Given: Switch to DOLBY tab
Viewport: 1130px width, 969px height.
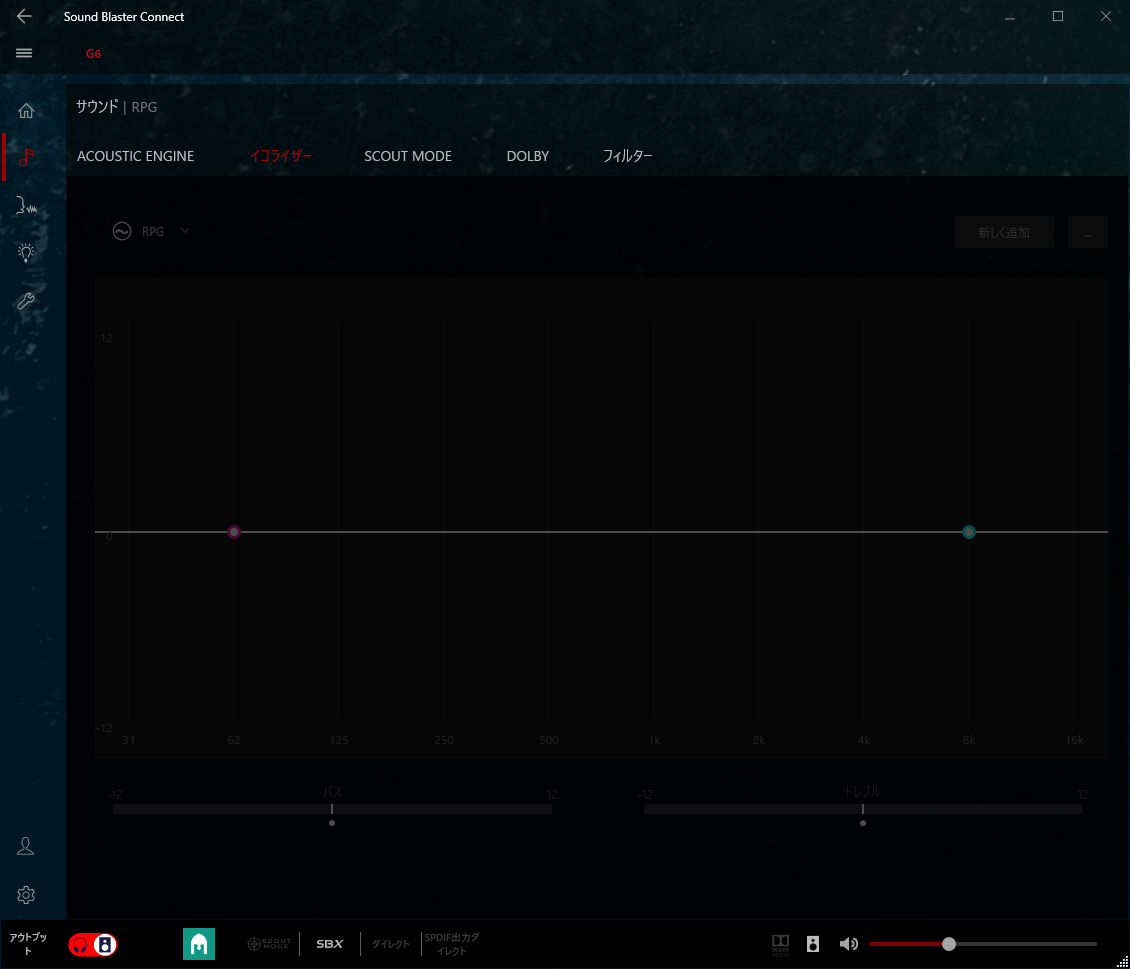Looking at the screenshot, I should click(528, 156).
